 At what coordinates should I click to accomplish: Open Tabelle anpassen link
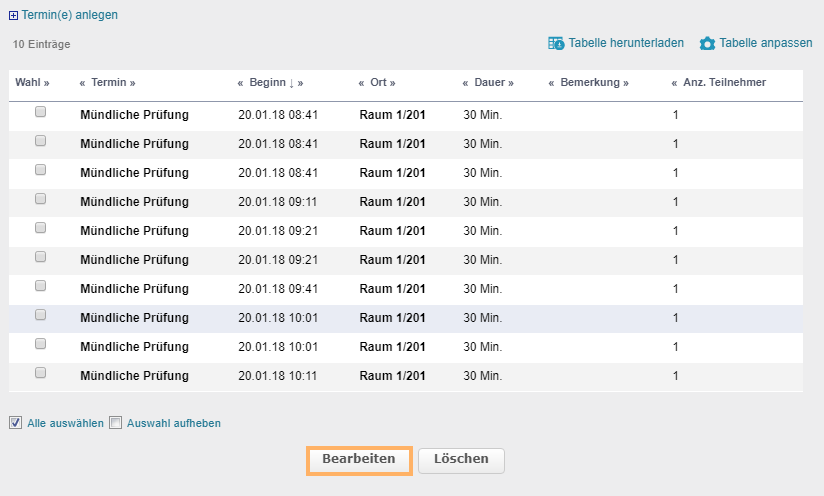pyautogui.click(x=765, y=43)
